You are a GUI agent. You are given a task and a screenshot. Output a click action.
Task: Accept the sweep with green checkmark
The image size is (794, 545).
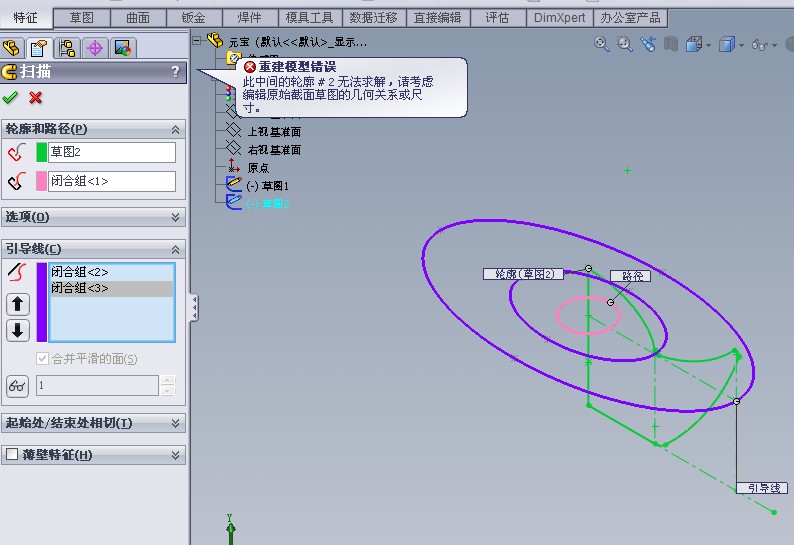(10, 97)
